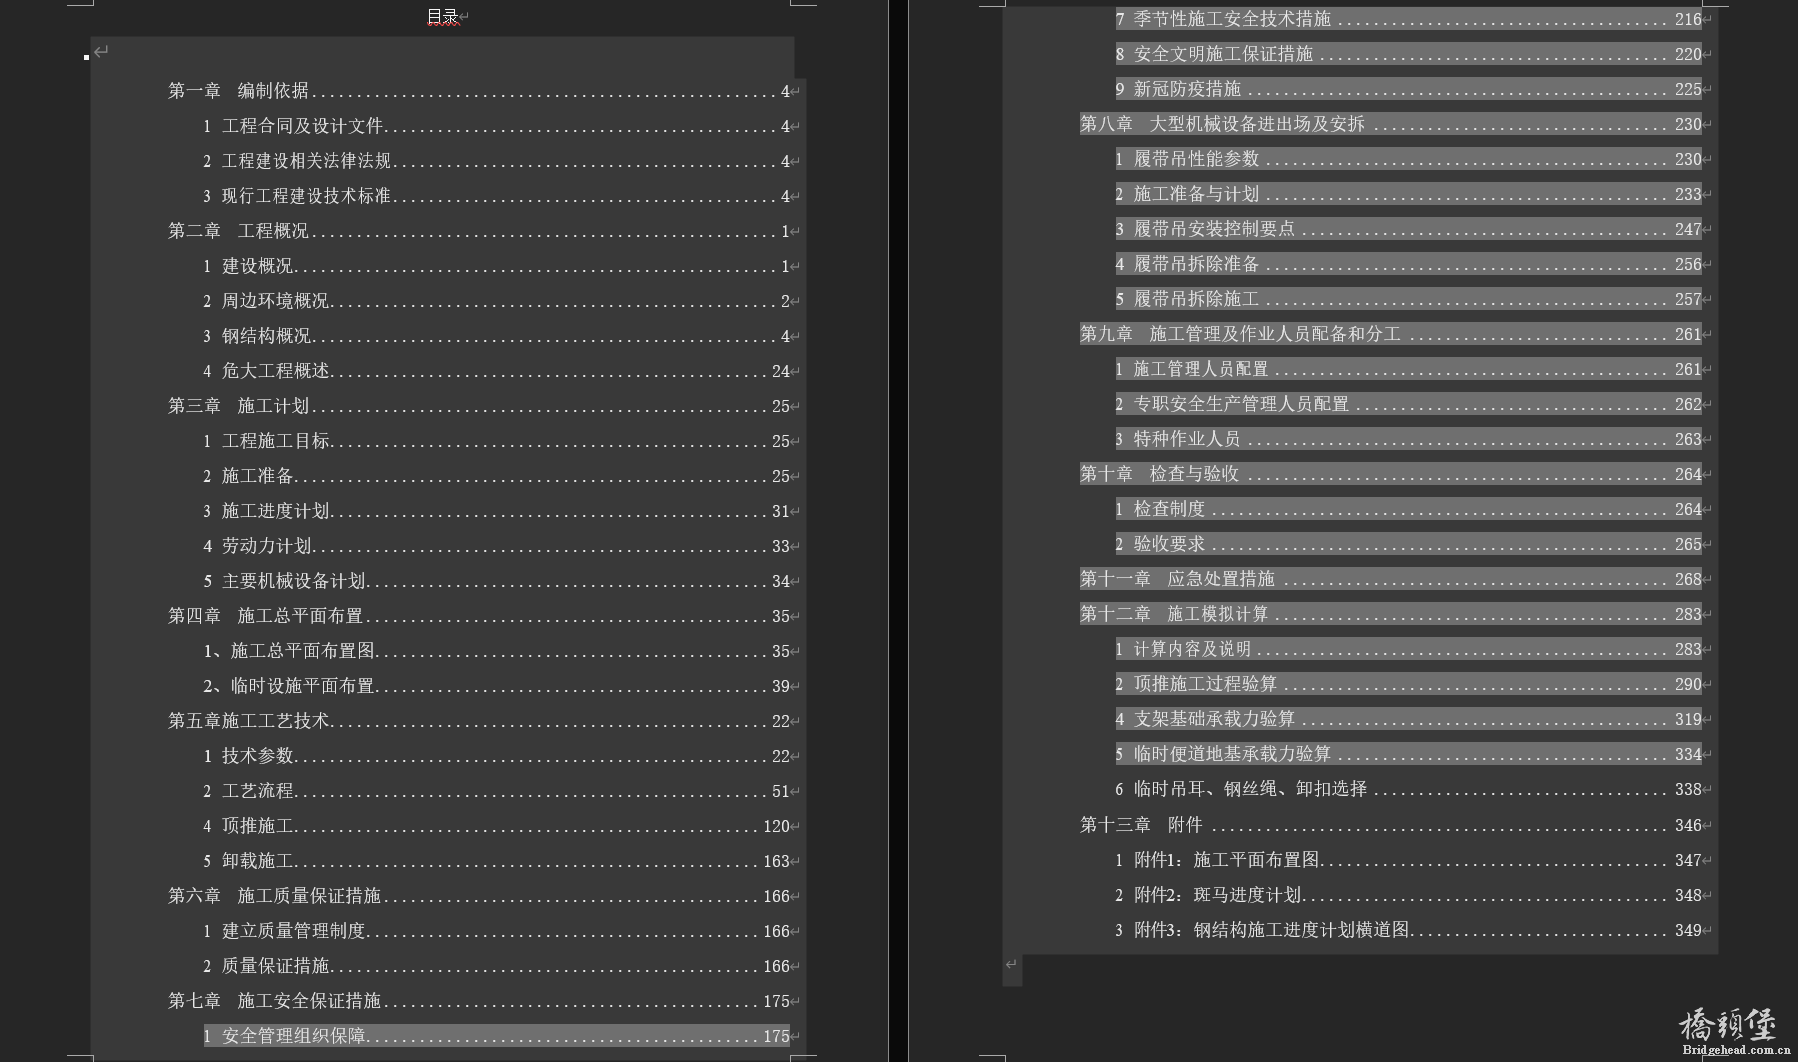
Task: Go to 第五章施工工艺技术 entry
Action: [479, 721]
